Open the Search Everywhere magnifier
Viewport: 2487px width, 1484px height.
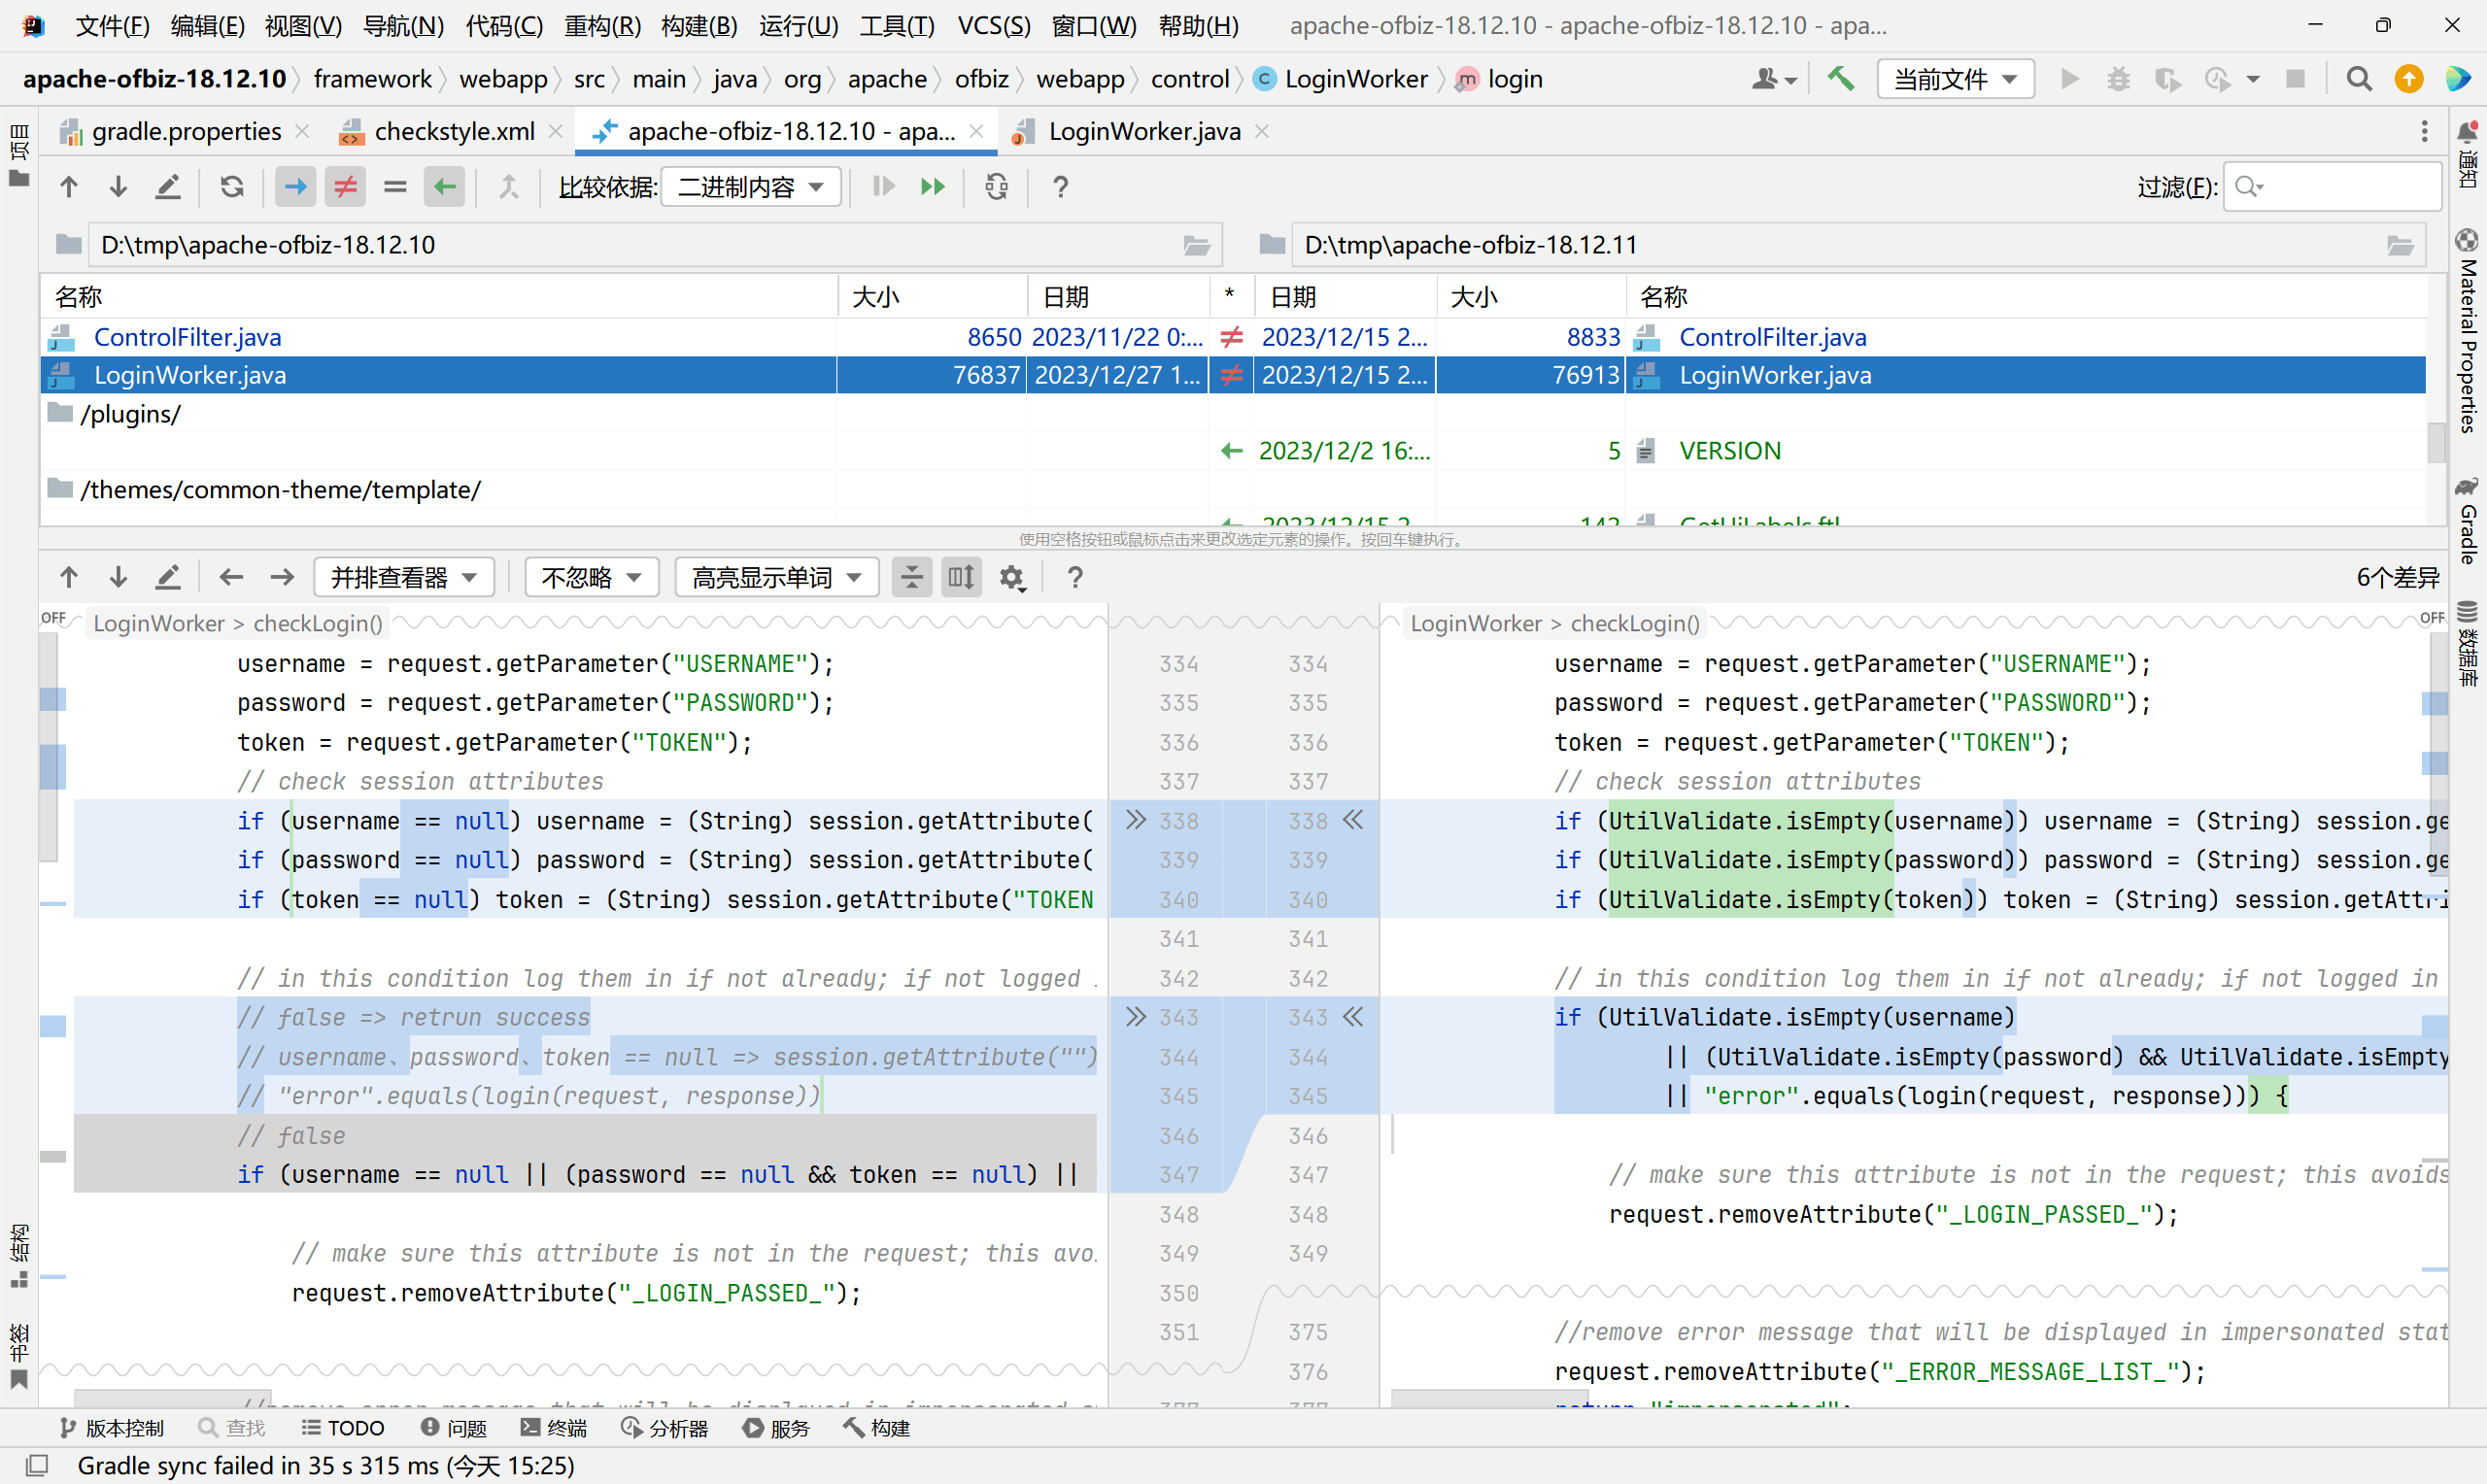click(2359, 78)
